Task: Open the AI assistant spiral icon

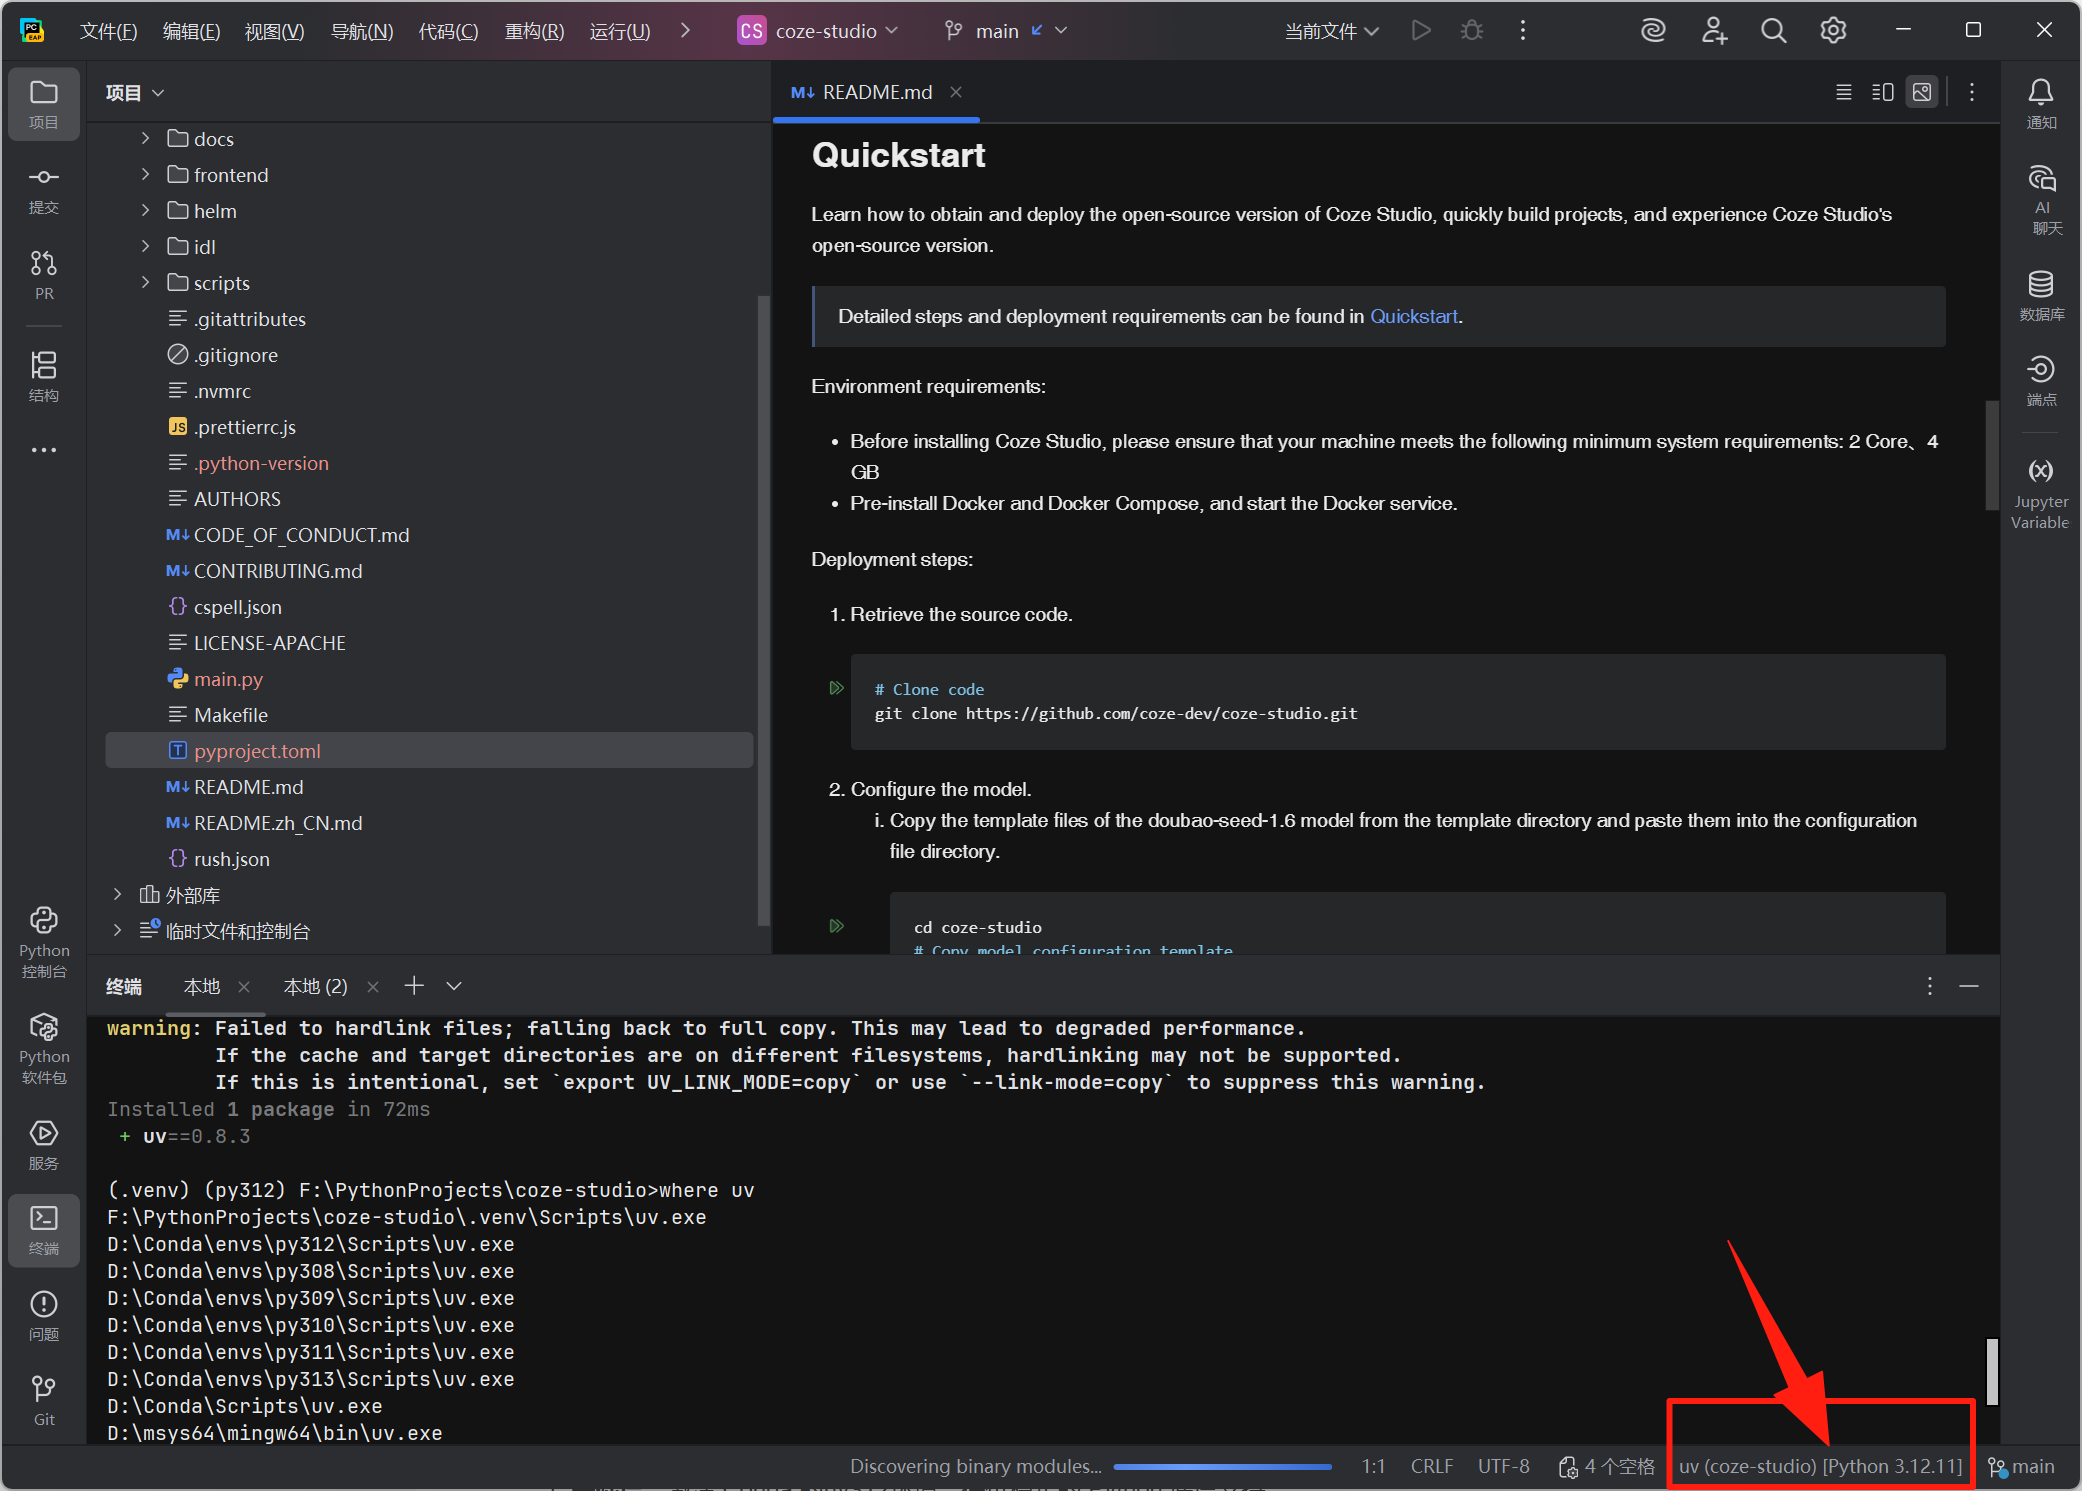Action: [x=1653, y=31]
